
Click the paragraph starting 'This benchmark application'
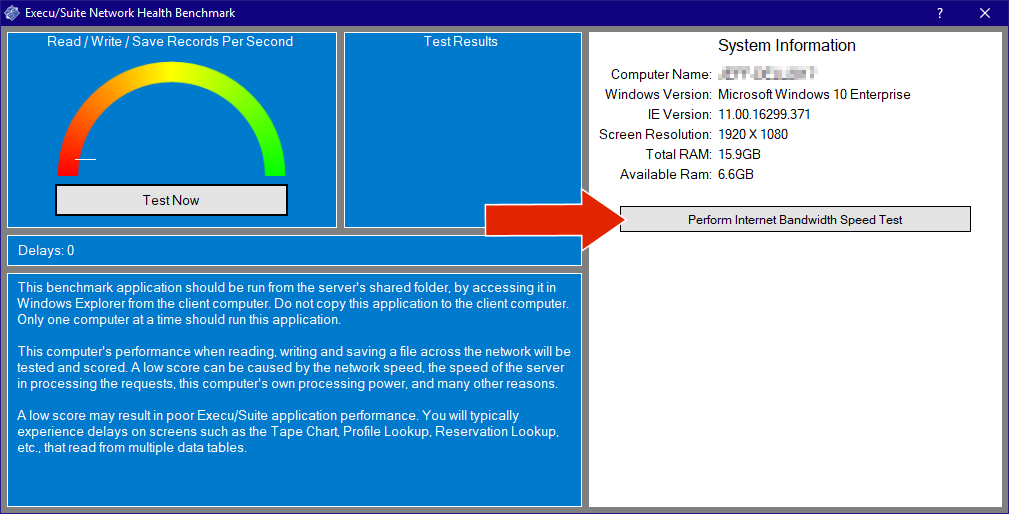coord(293,303)
